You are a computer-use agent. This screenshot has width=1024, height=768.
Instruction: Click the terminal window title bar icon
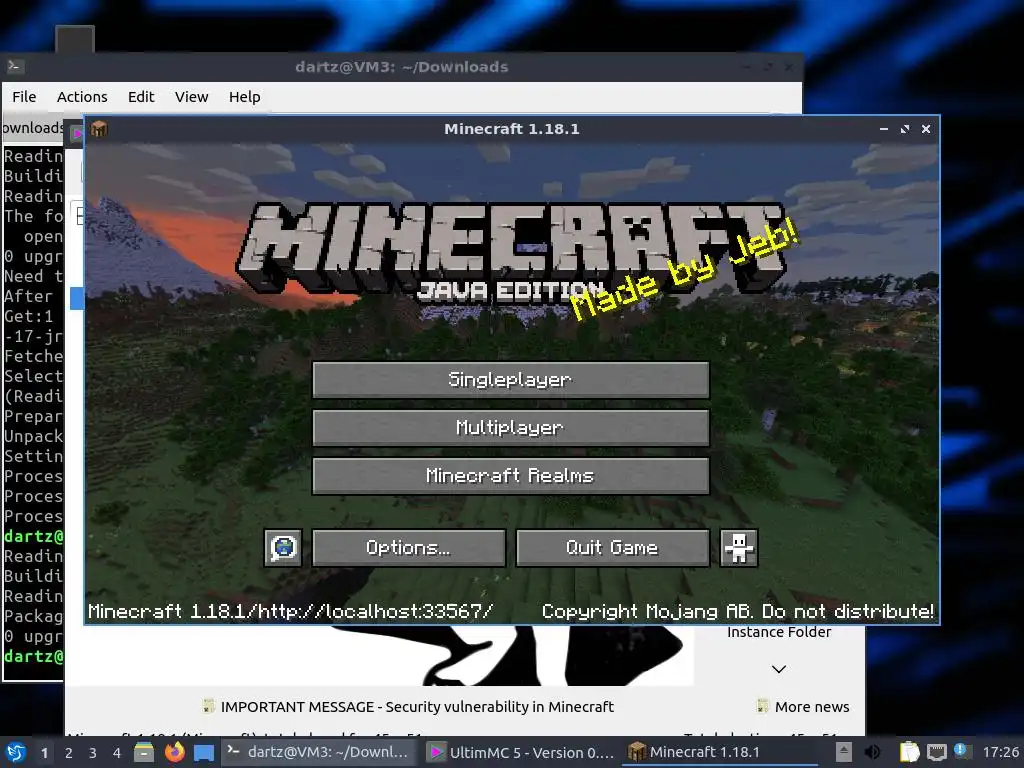click(16, 66)
